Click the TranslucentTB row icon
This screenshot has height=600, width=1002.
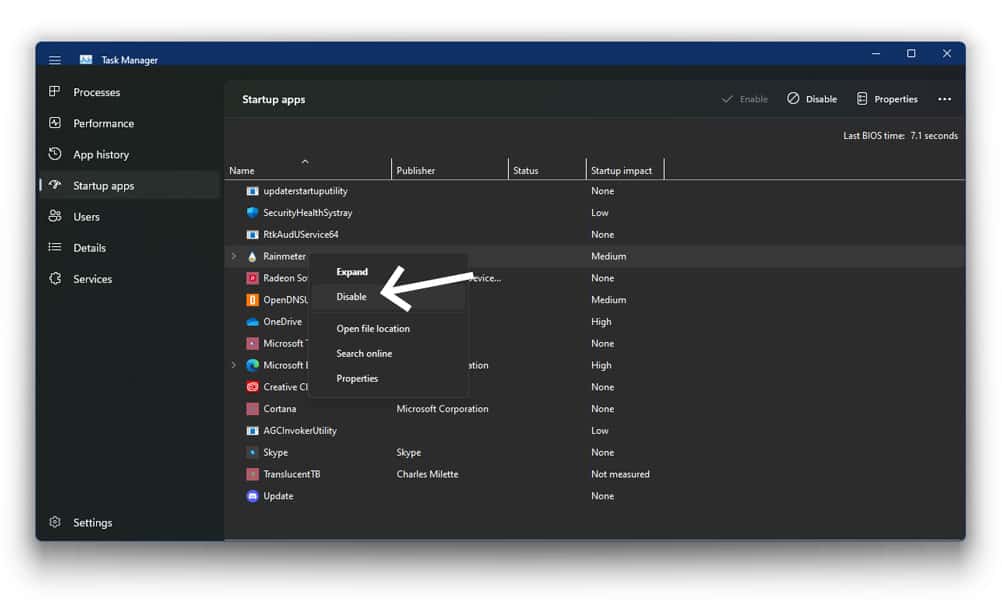click(252, 474)
